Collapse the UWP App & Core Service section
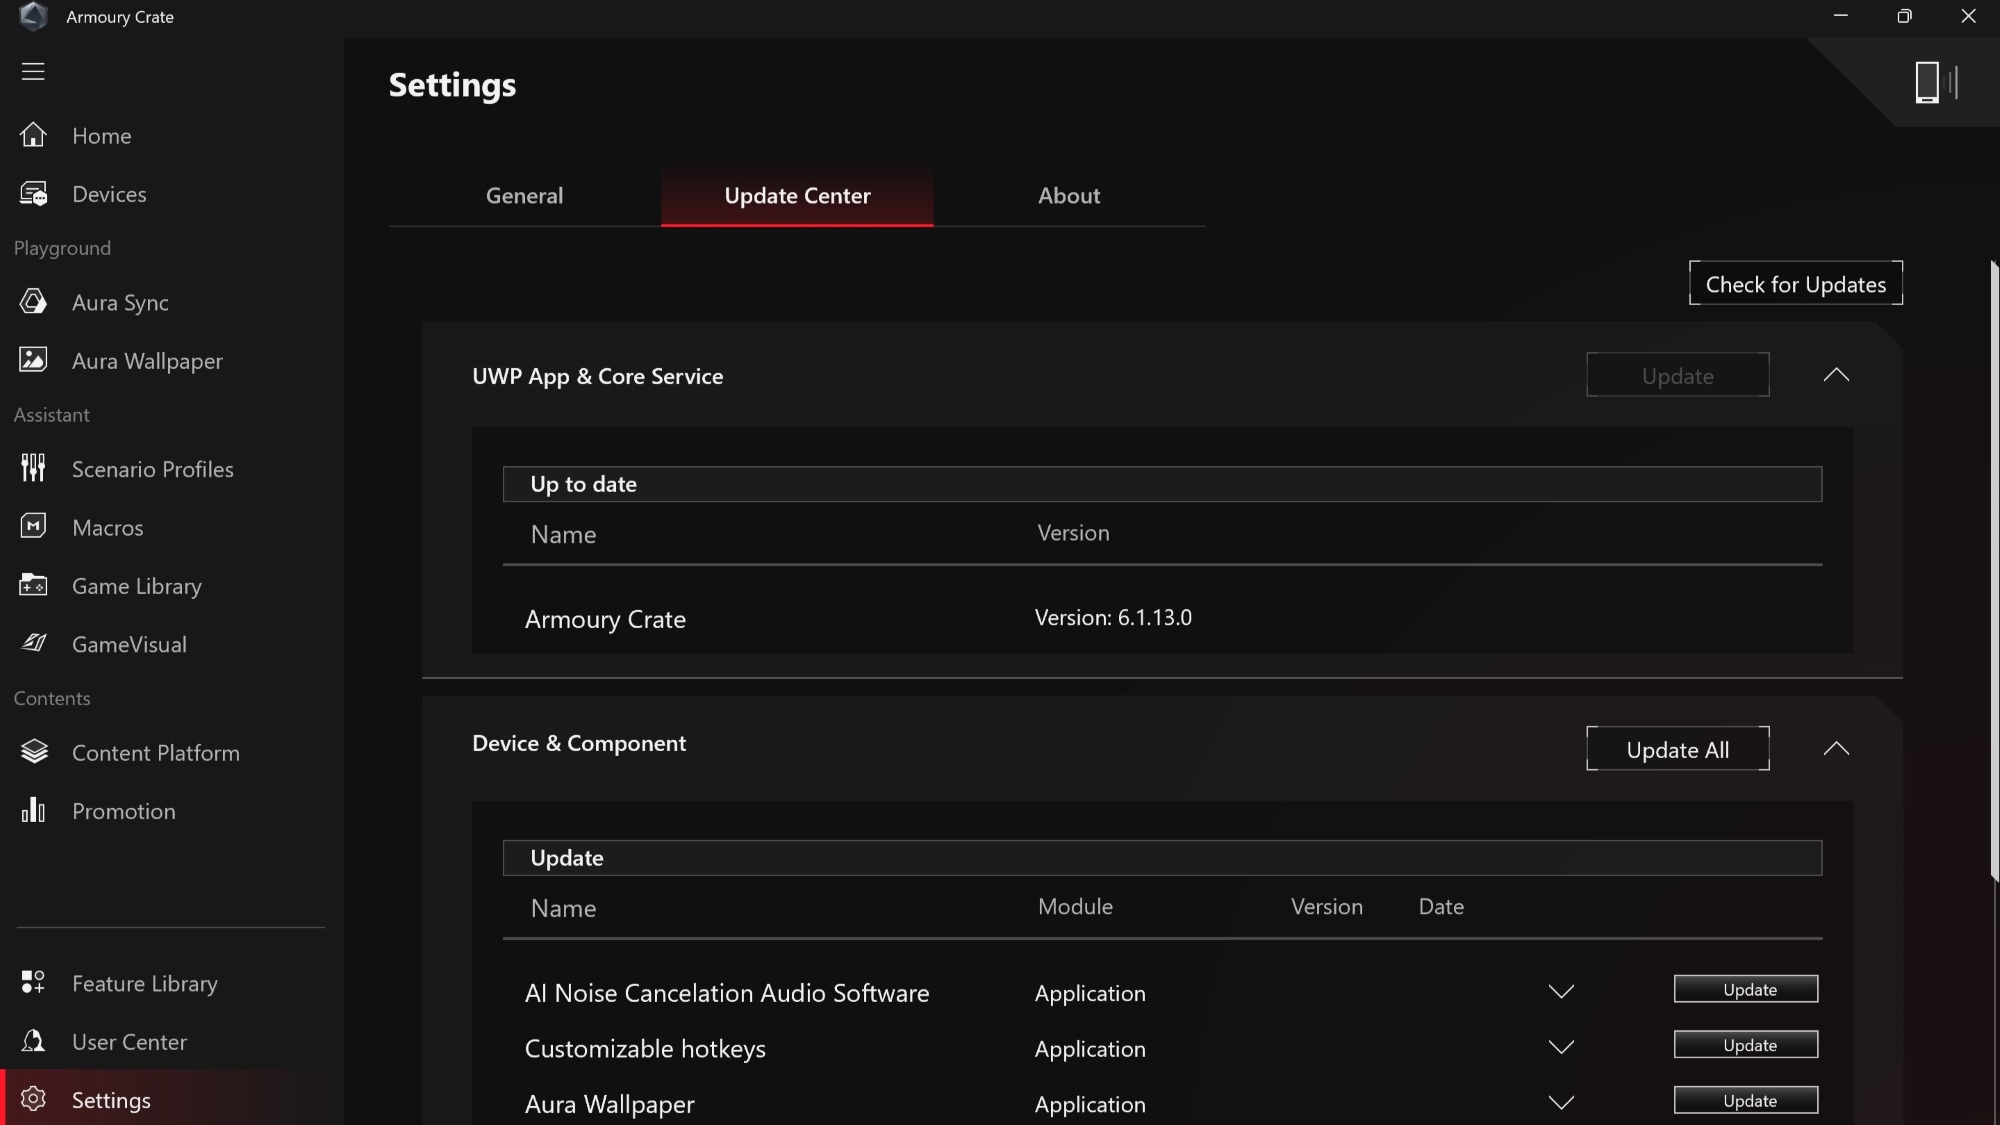Viewport: 2000px width, 1125px height. coord(1836,375)
